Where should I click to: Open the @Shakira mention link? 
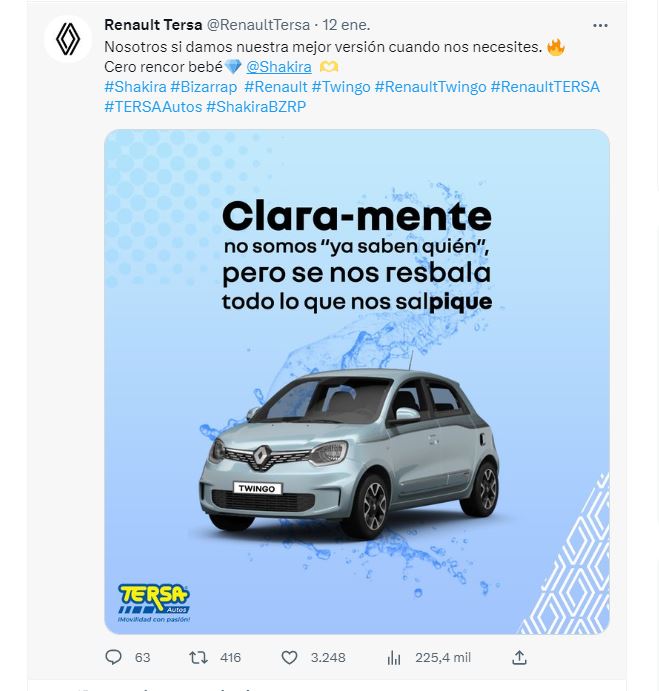click(279, 67)
